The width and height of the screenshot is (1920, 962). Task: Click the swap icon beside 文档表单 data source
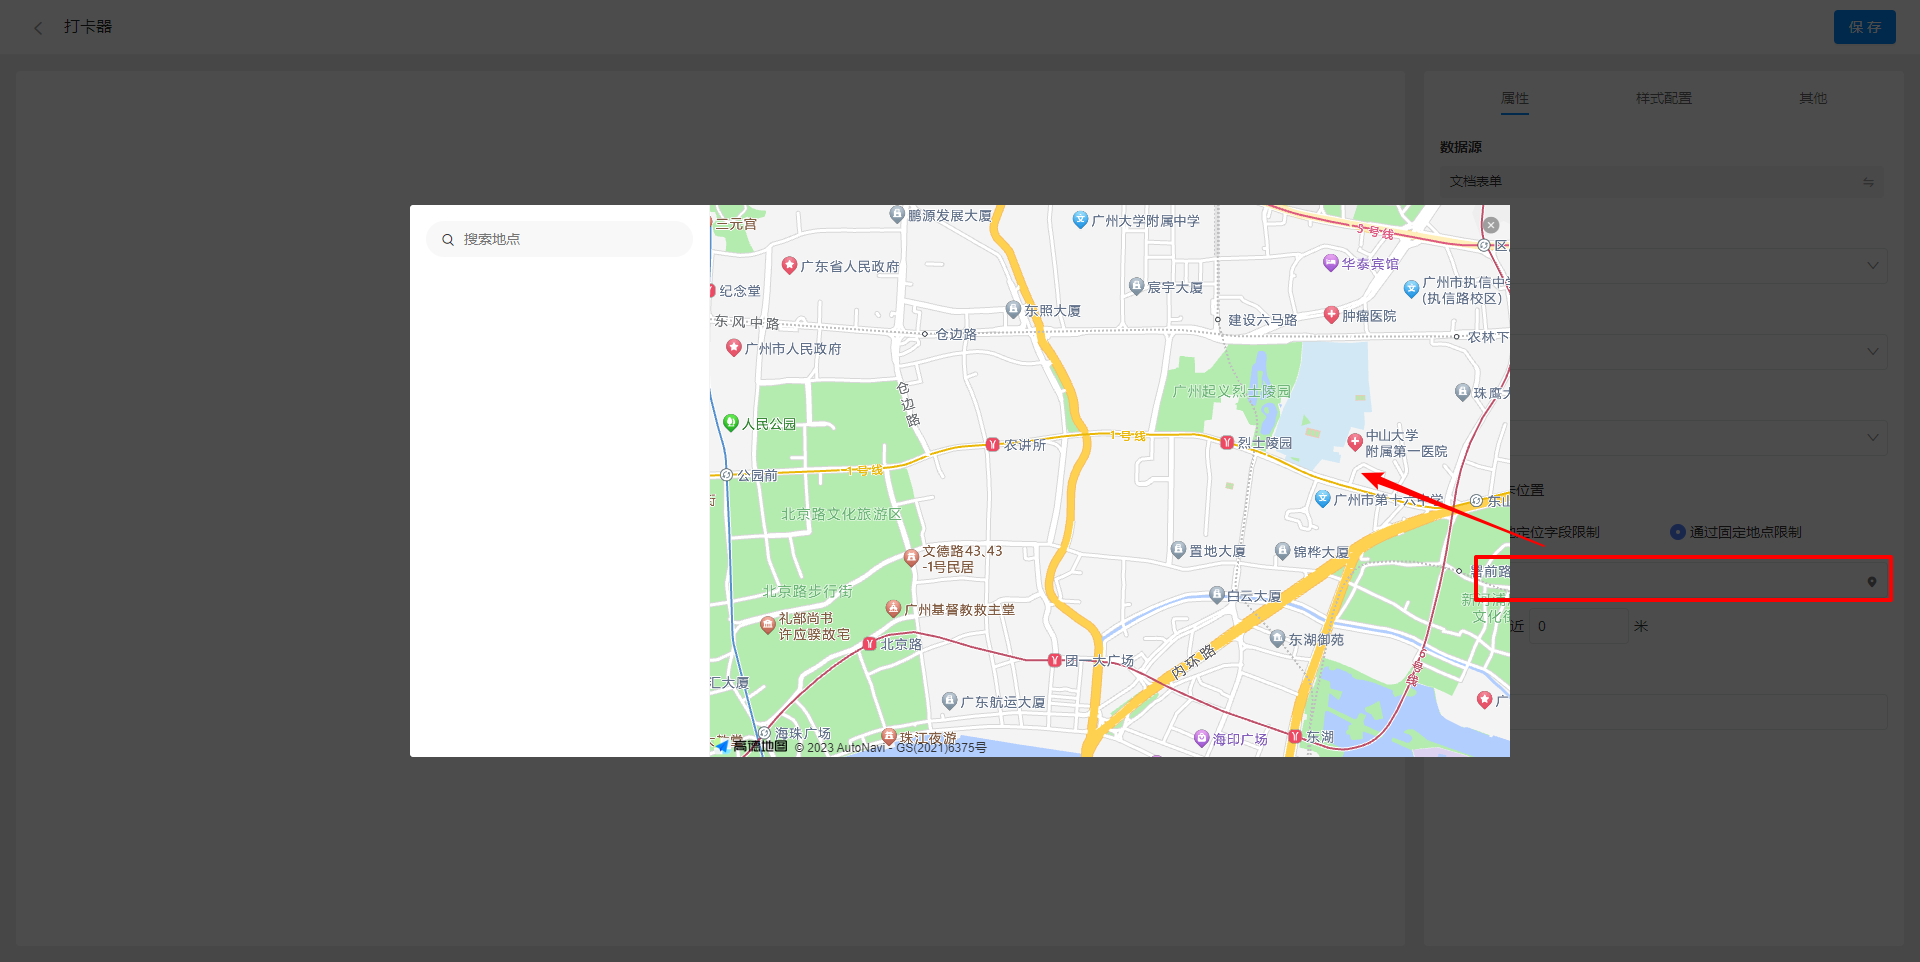1869,182
